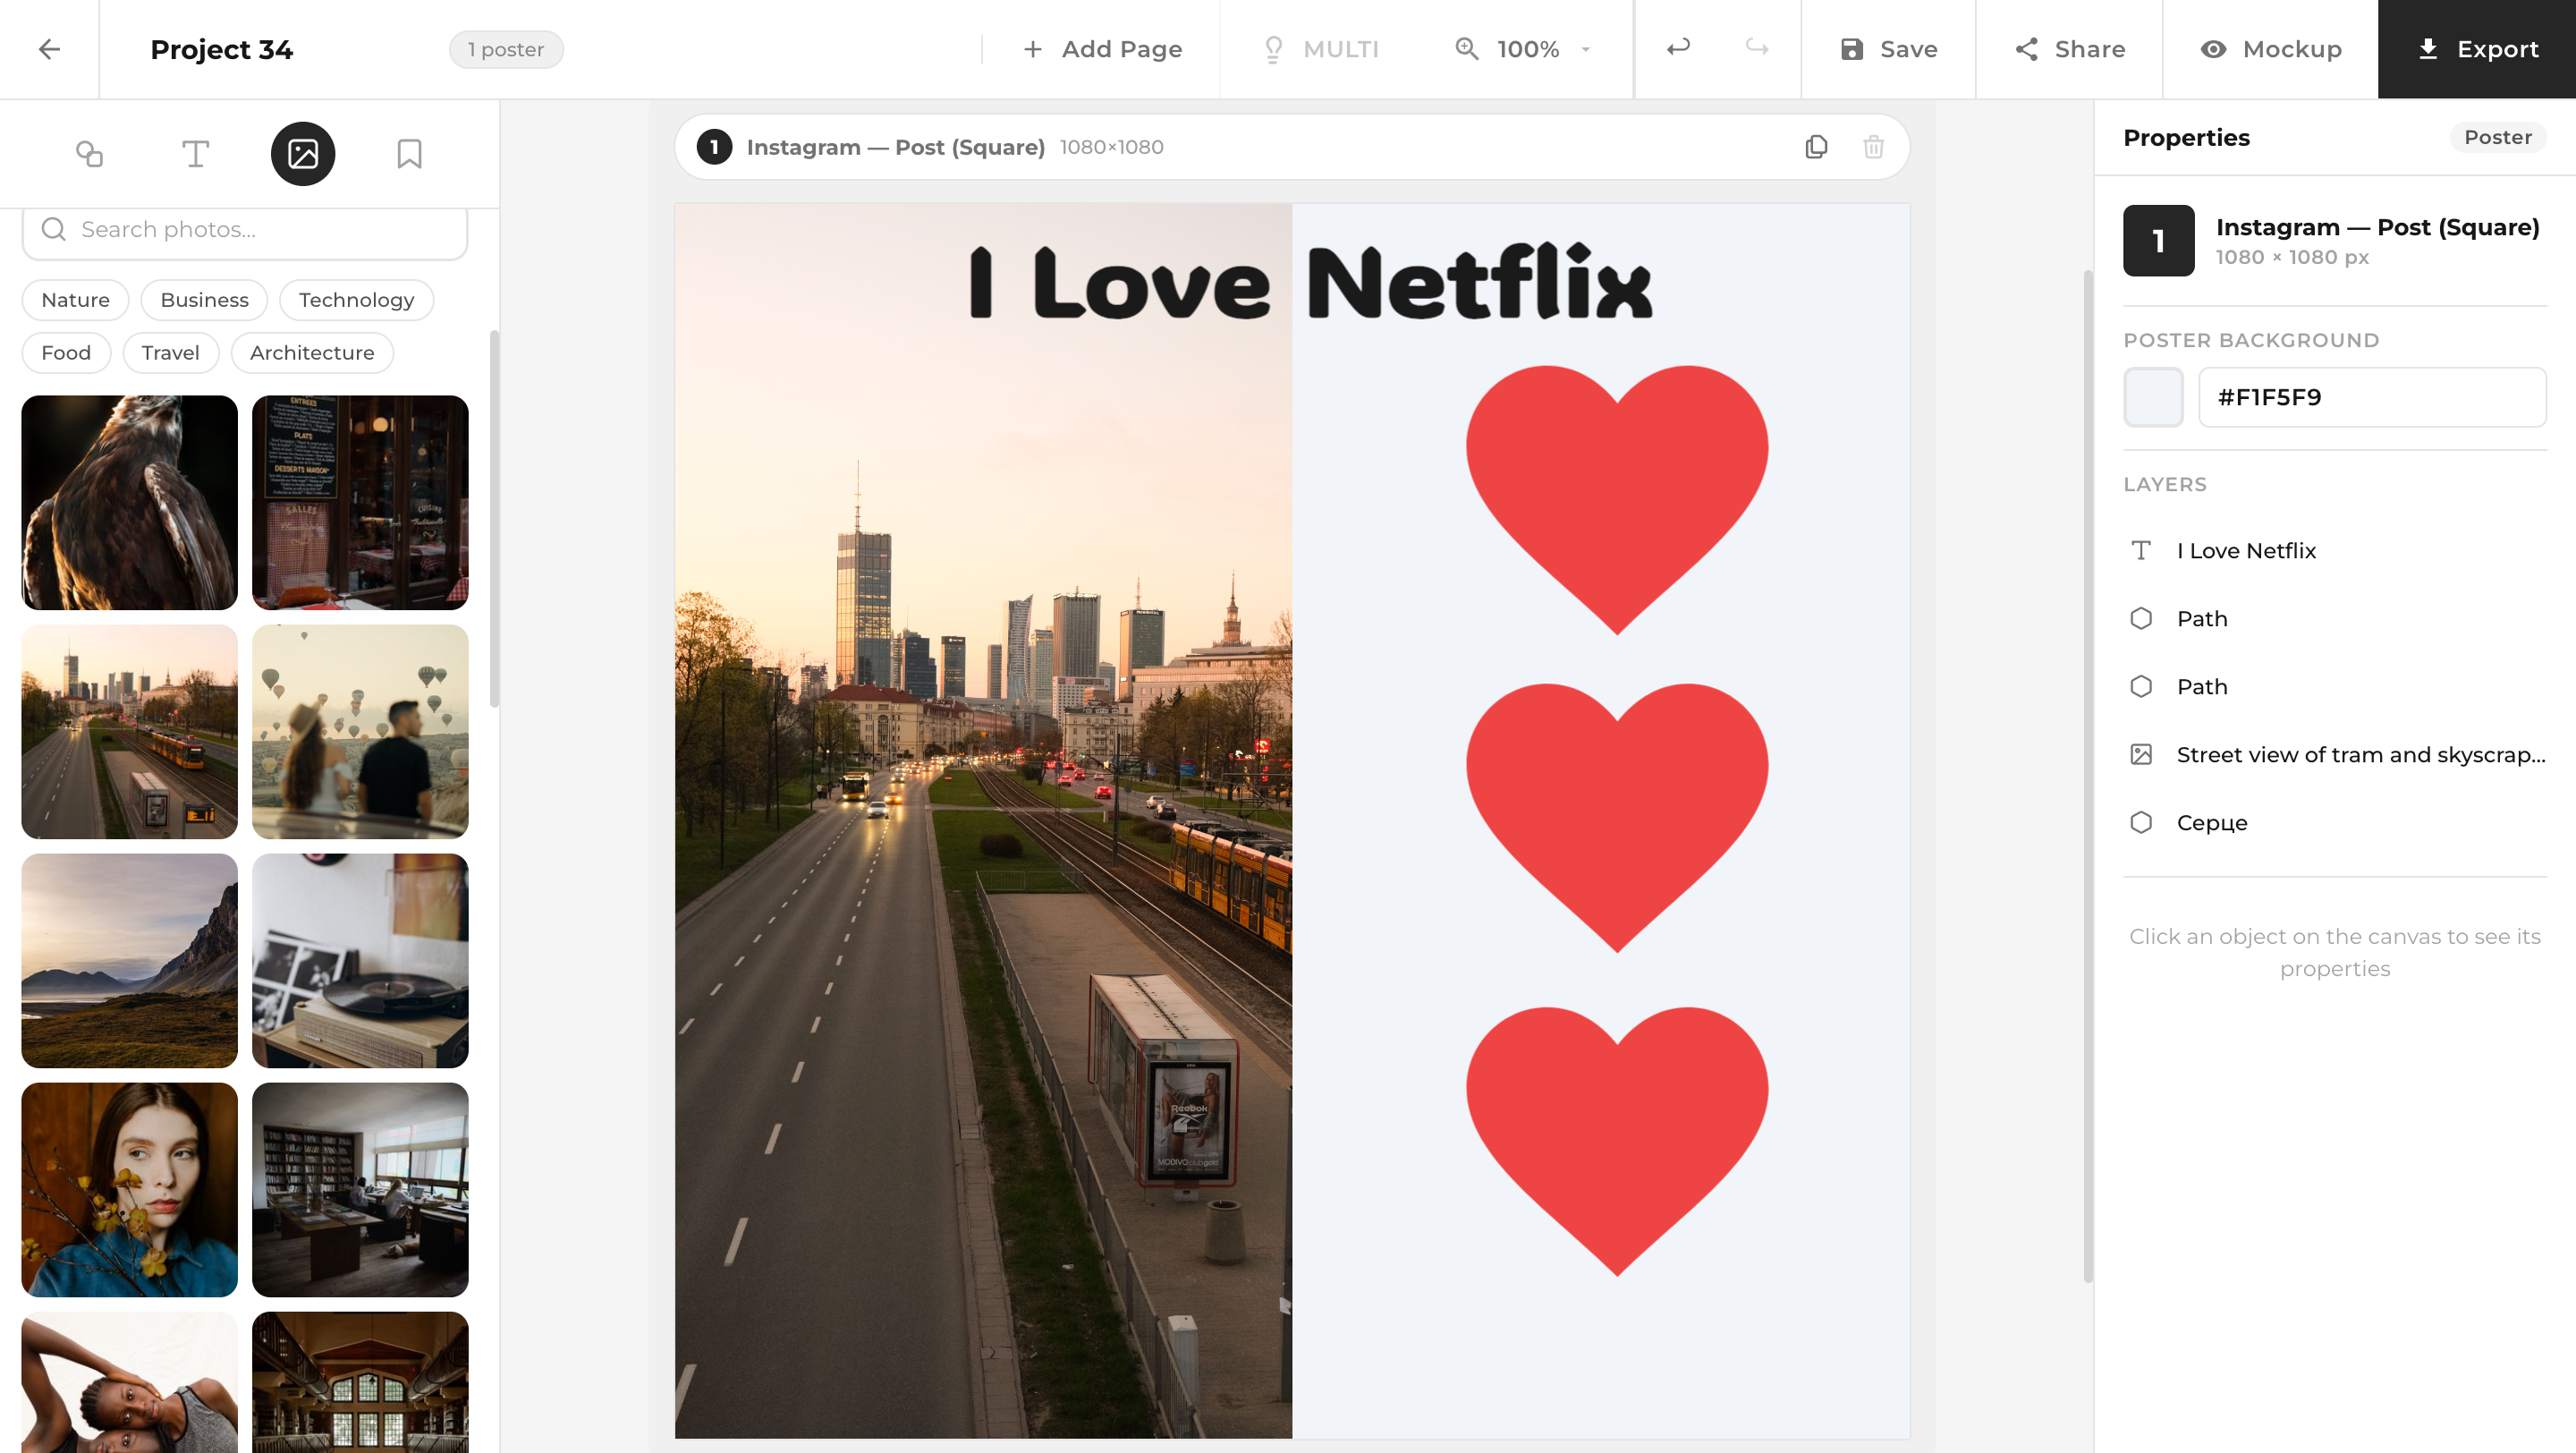Image resolution: width=2576 pixels, height=1453 pixels.
Task: Go back using the arrow icon
Action: coord(49,49)
